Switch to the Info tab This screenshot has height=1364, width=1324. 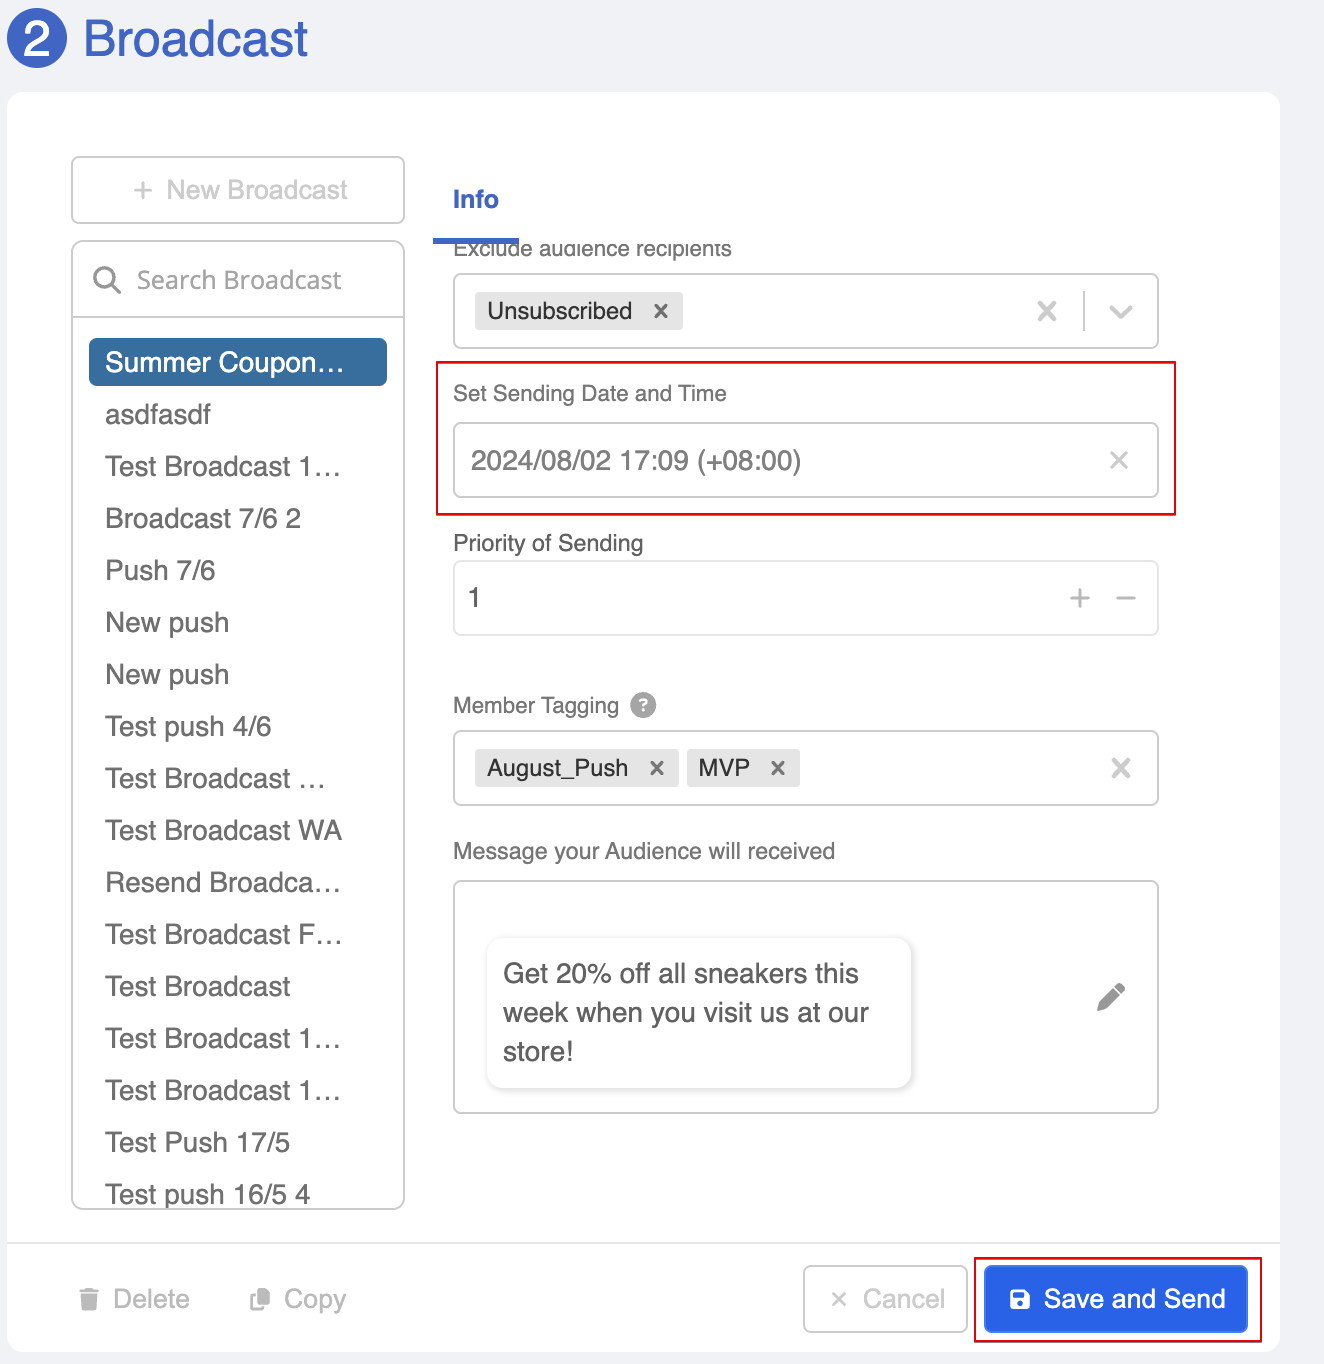[475, 200]
